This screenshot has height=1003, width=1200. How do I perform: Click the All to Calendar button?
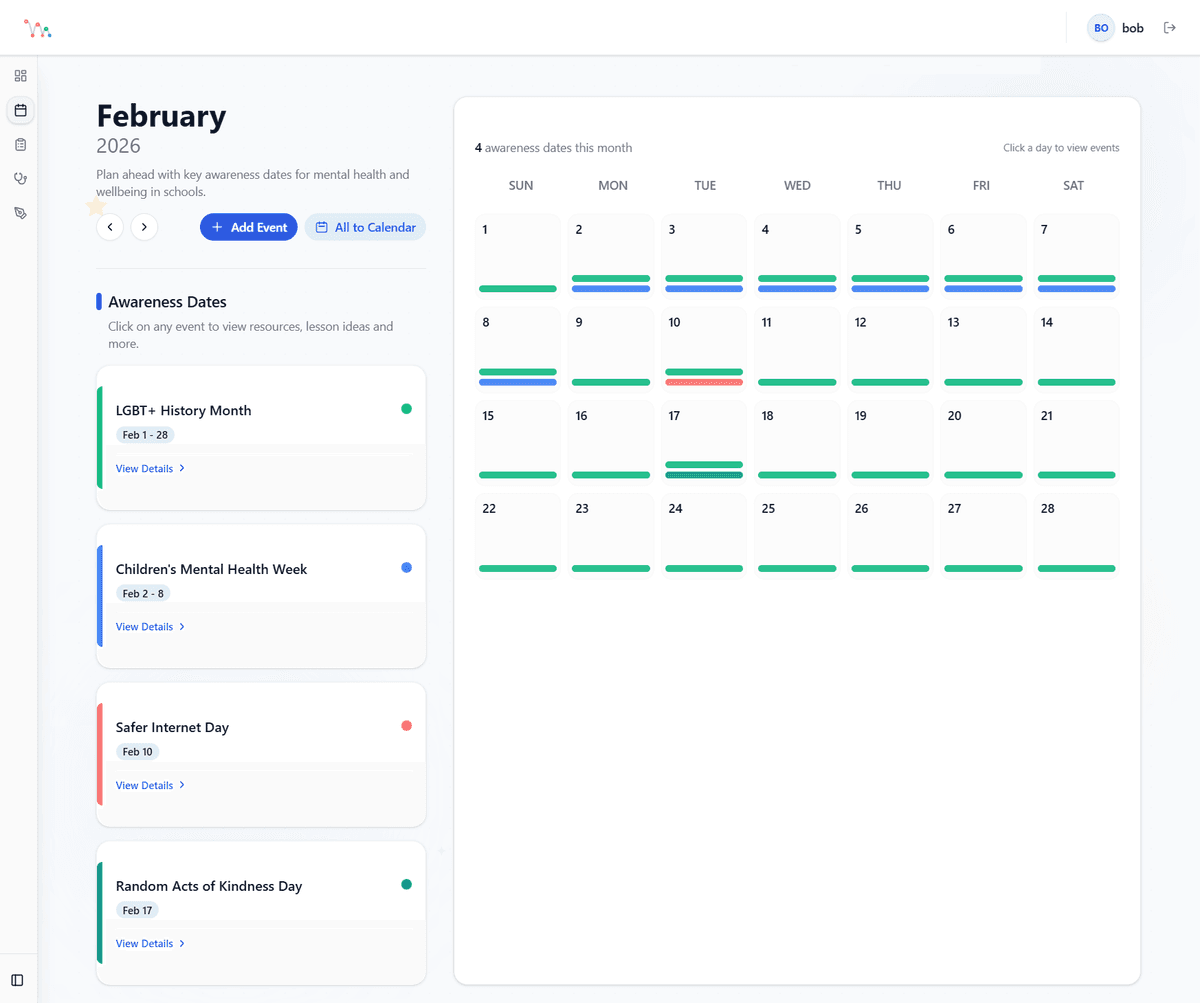coord(365,227)
